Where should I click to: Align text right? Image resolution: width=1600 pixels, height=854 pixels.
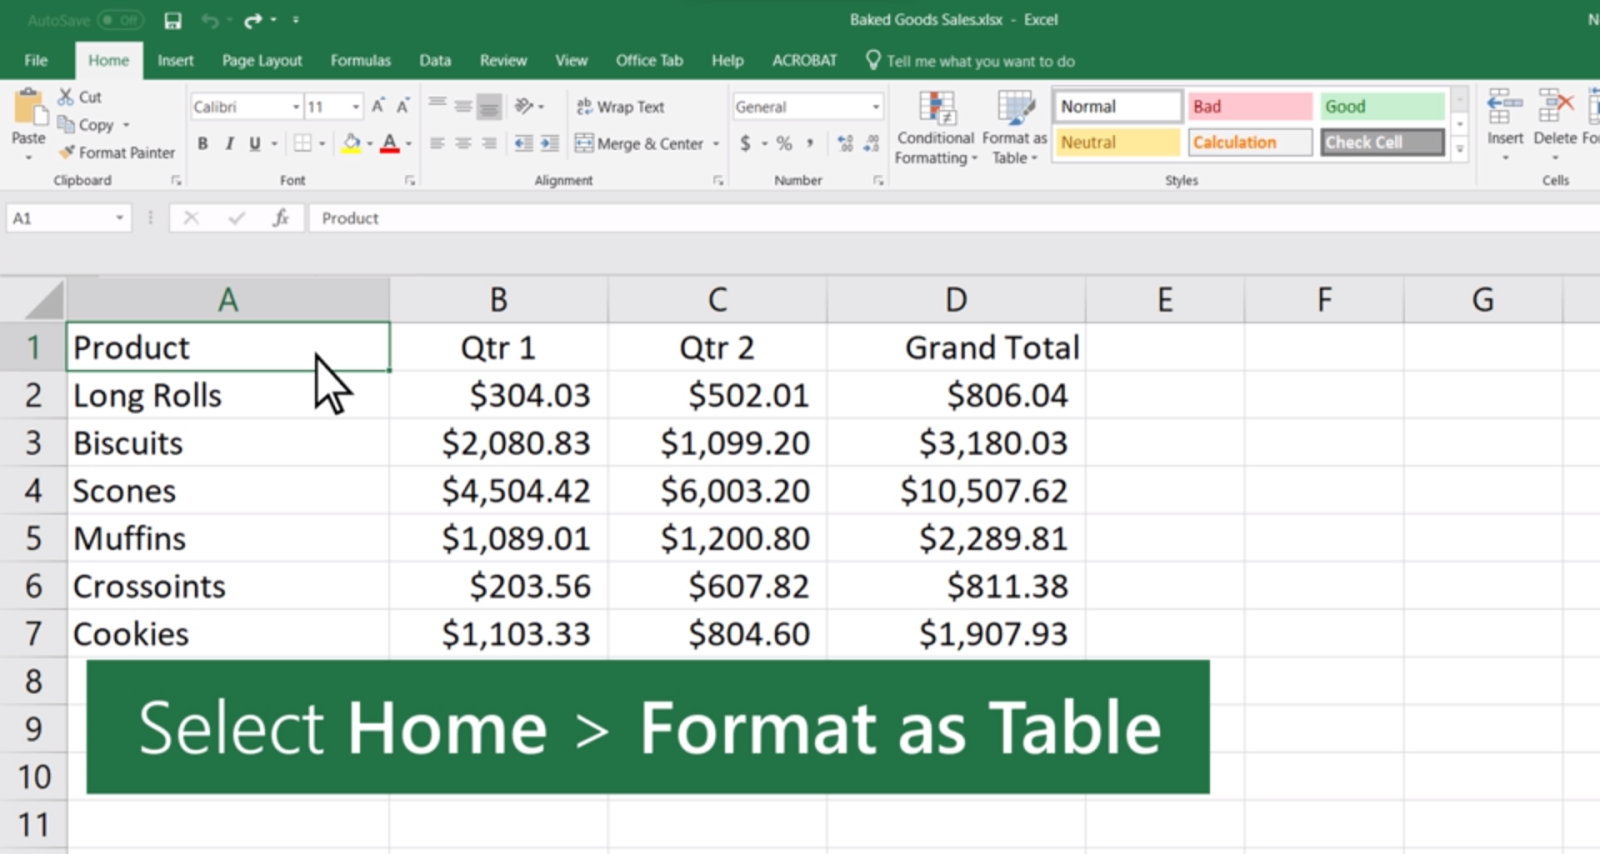(x=489, y=144)
